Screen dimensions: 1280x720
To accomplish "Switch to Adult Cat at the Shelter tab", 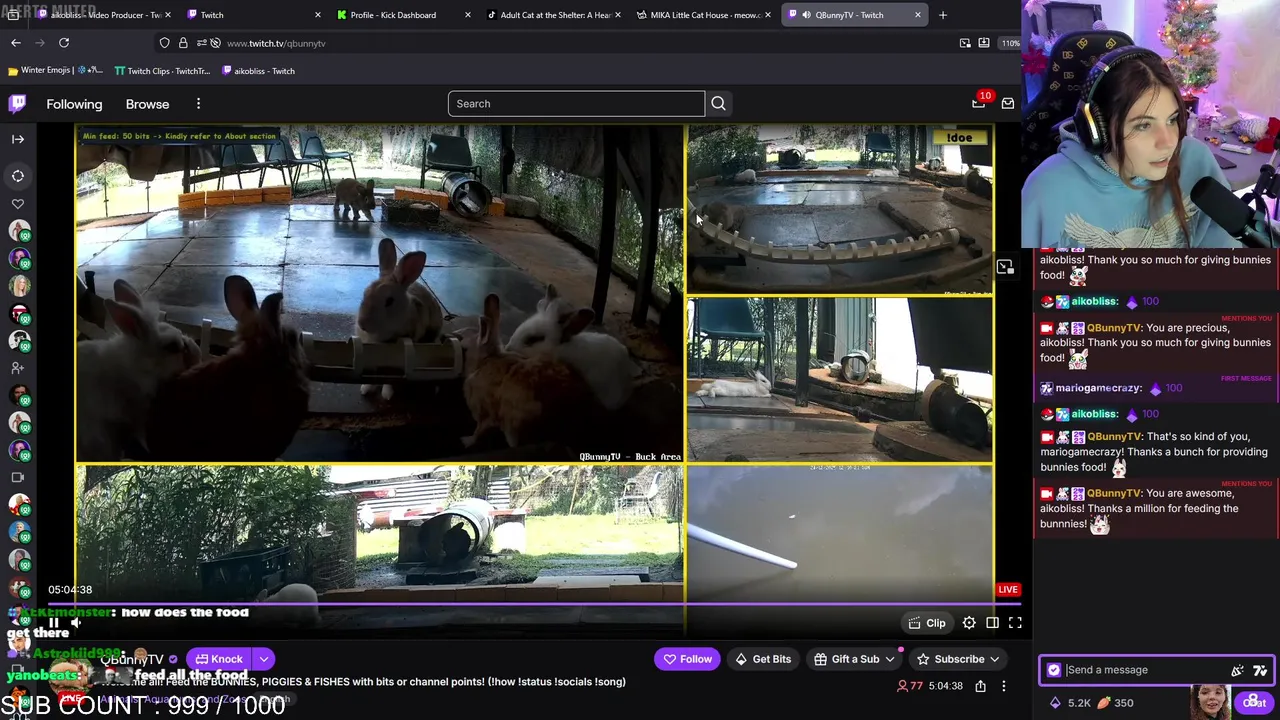I will tap(553, 15).
